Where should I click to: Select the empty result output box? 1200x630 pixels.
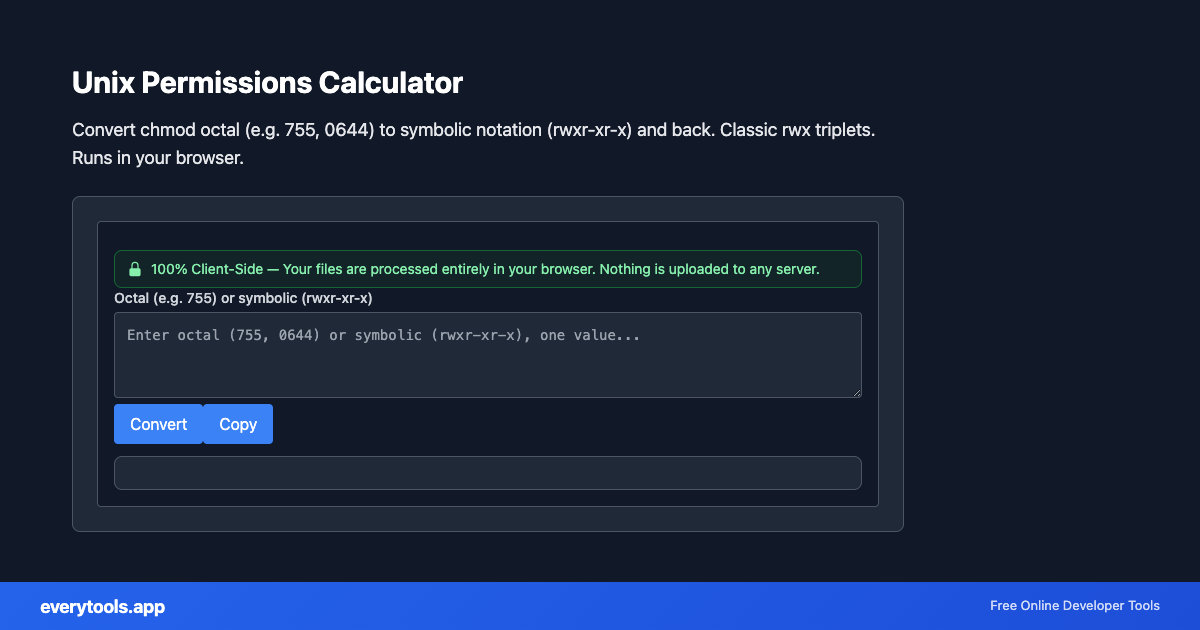coord(487,472)
